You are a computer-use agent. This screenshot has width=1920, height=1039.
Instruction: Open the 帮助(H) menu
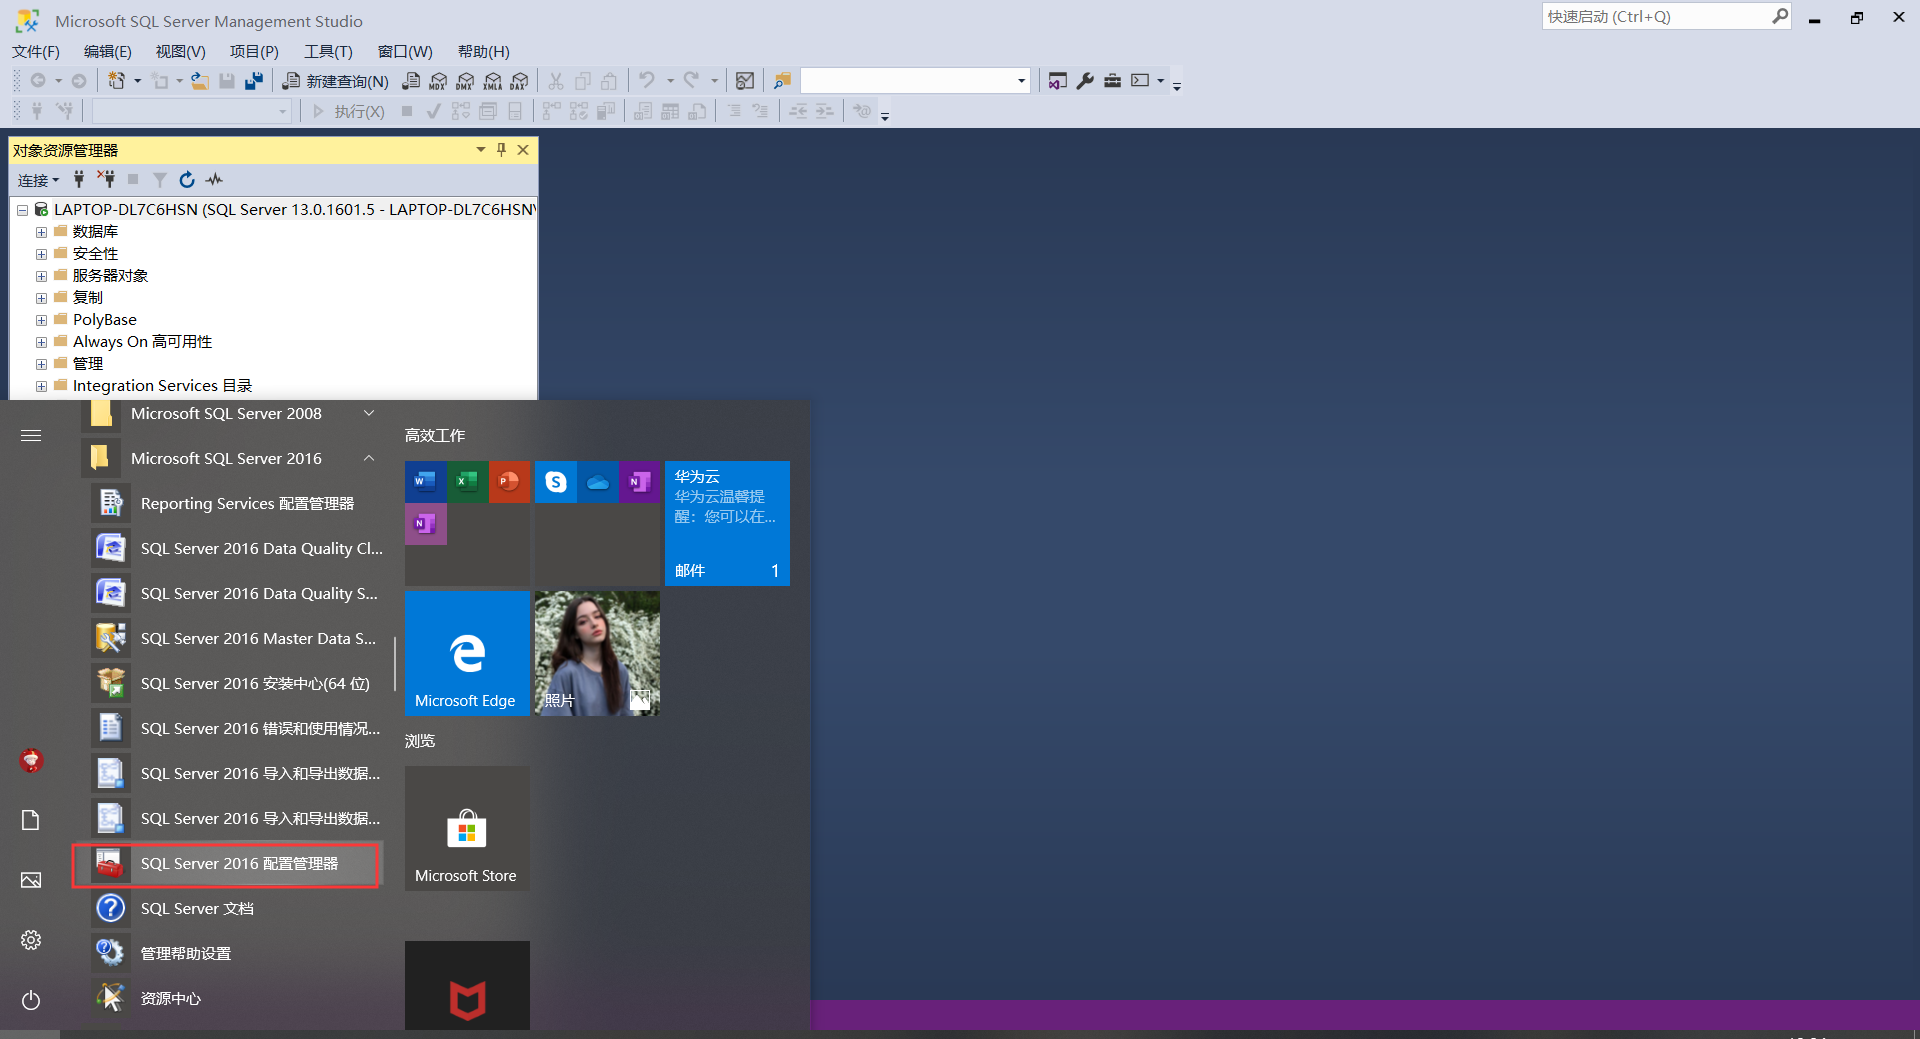tap(483, 51)
